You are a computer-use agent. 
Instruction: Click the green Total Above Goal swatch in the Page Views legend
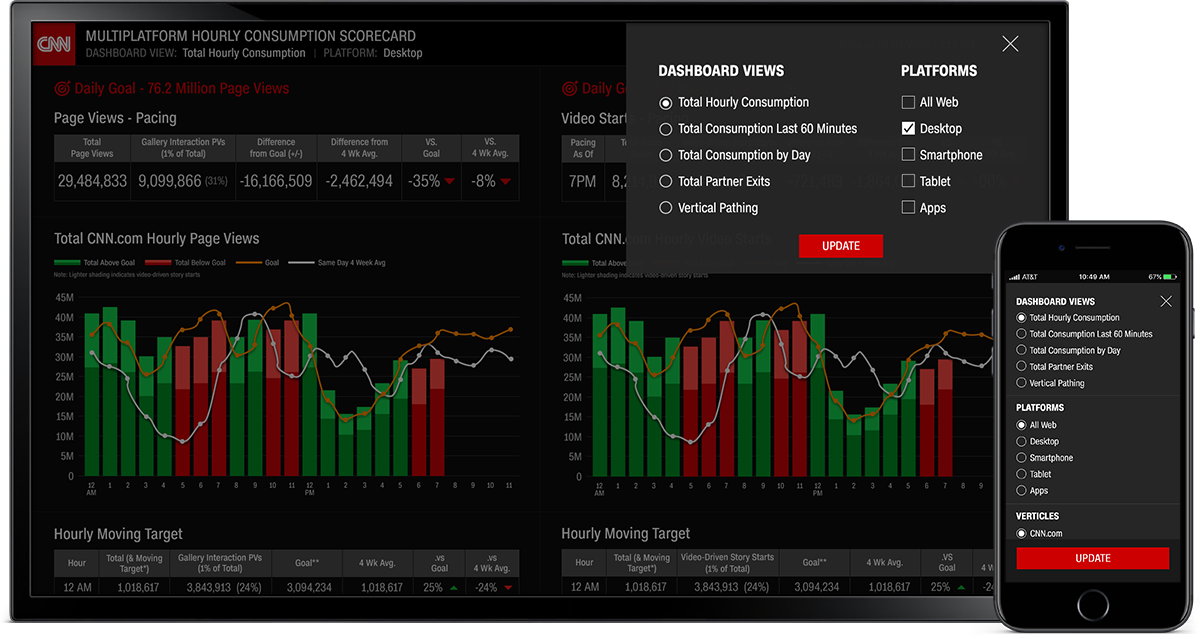(67, 263)
